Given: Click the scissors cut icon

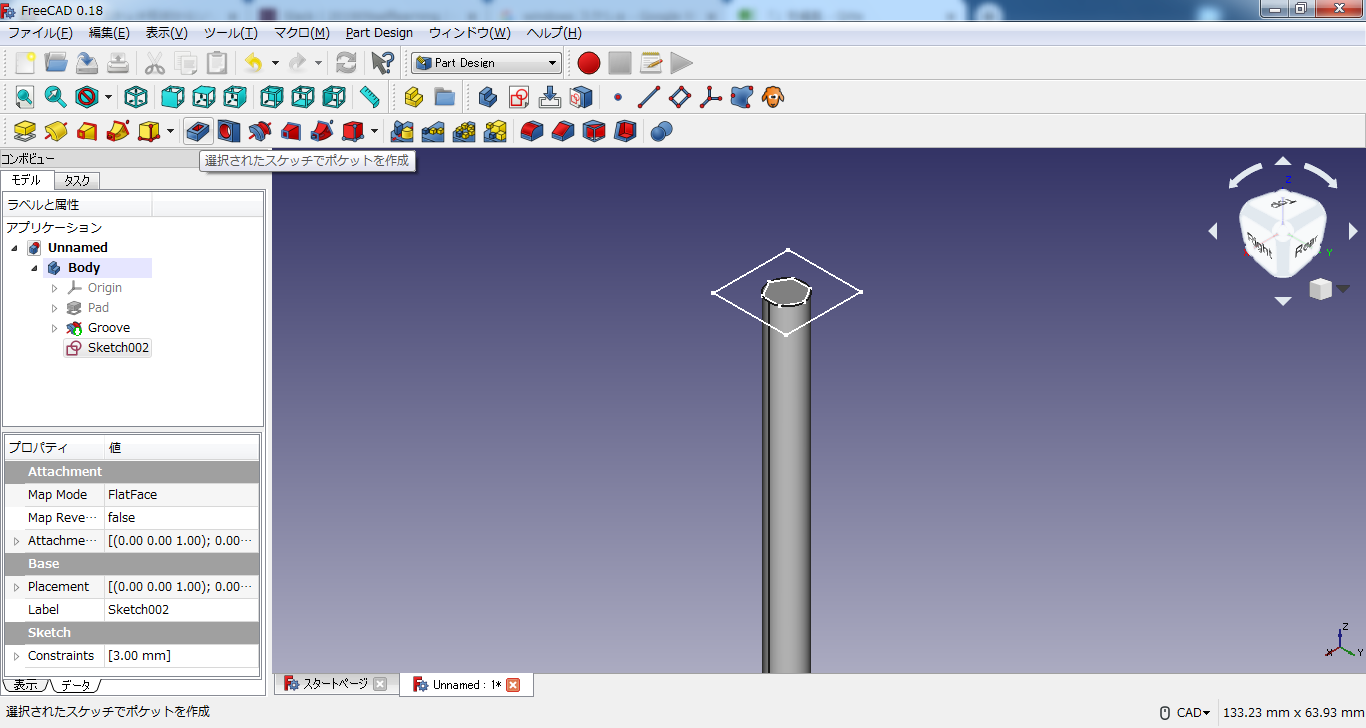Looking at the screenshot, I should coord(155,63).
